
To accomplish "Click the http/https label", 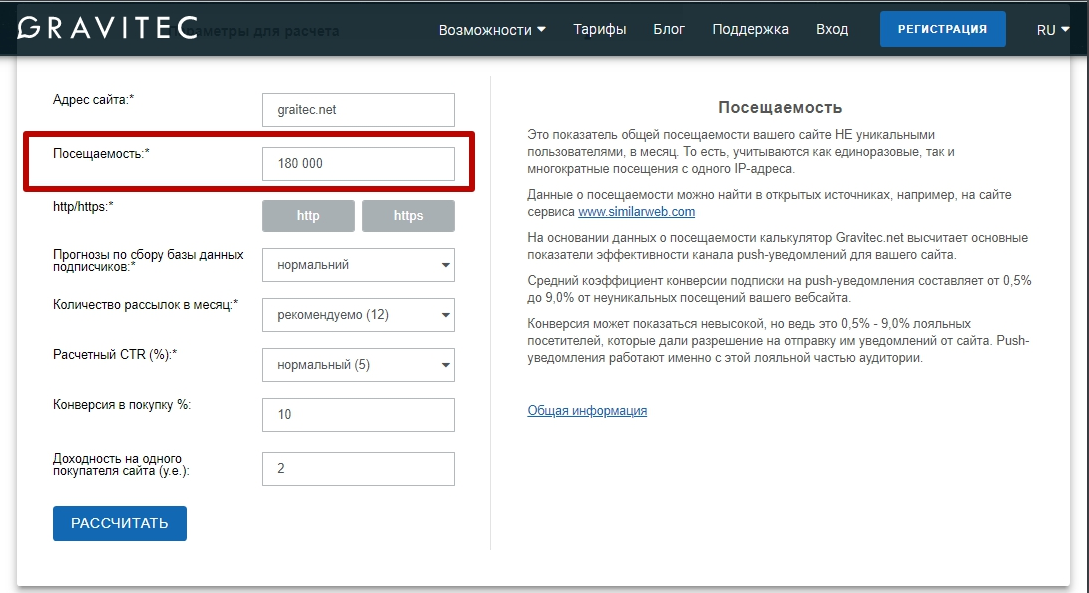I will (x=83, y=207).
